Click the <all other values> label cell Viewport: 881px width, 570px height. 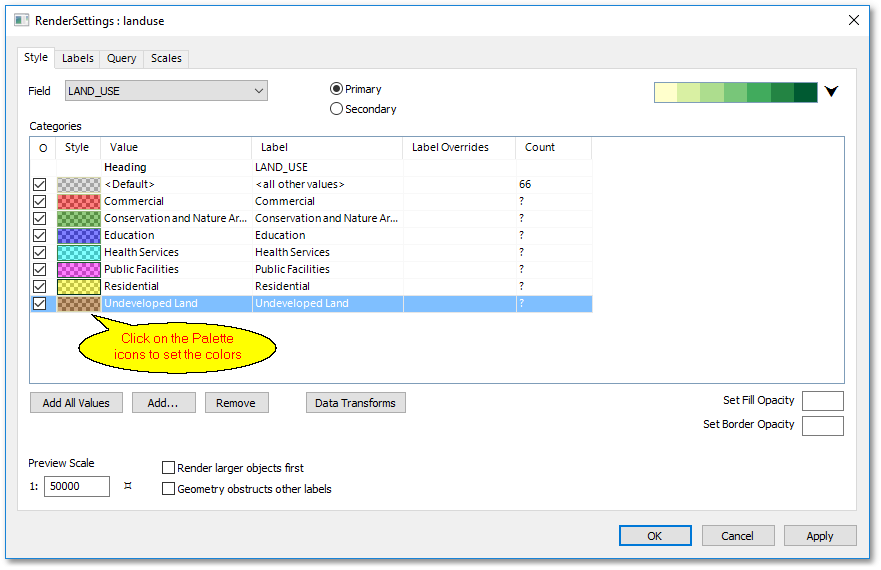click(x=328, y=184)
